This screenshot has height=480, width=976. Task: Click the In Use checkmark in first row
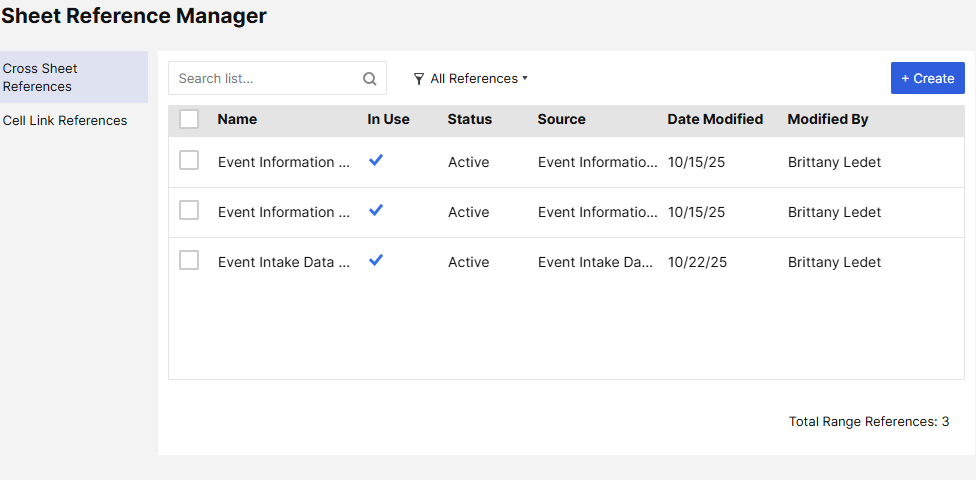pyautogui.click(x=376, y=160)
